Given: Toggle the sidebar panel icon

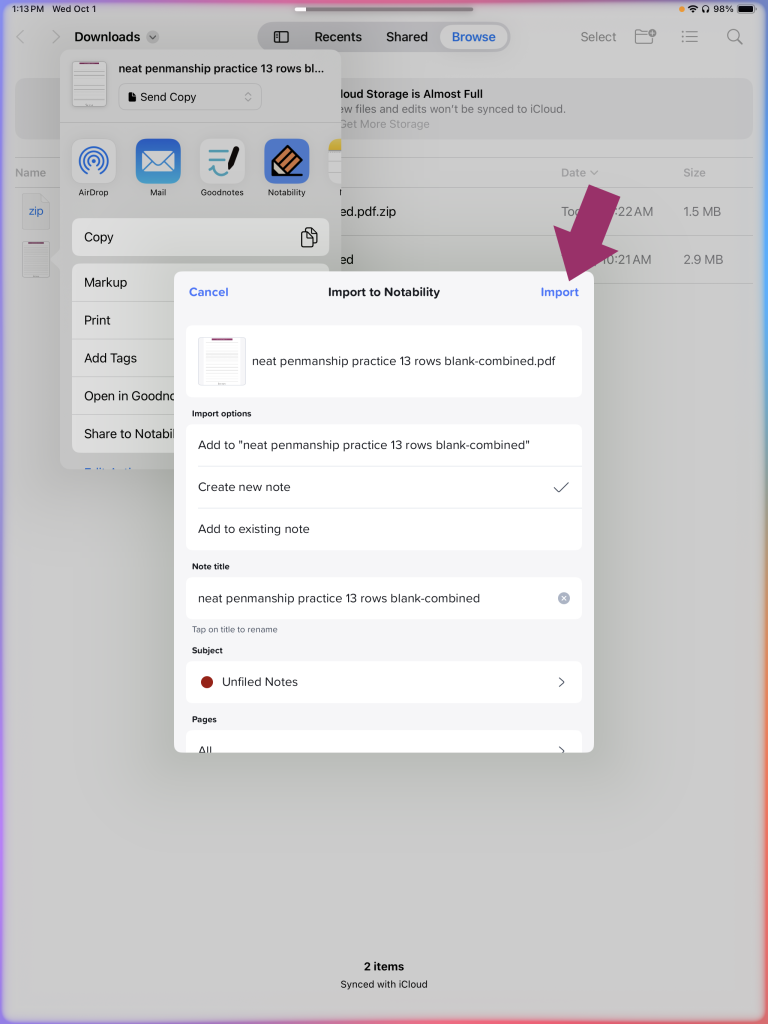Looking at the screenshot, I should [x=281, y=37].
